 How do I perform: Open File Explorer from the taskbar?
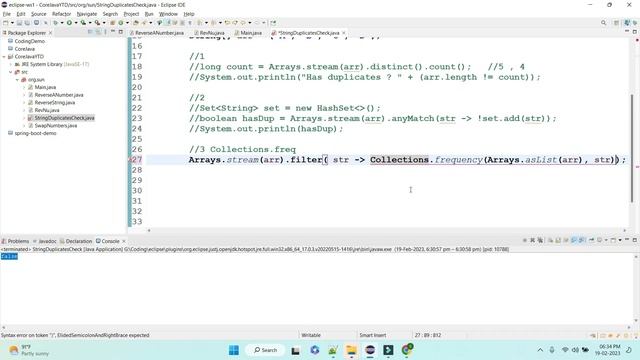[x=351, y=350]
